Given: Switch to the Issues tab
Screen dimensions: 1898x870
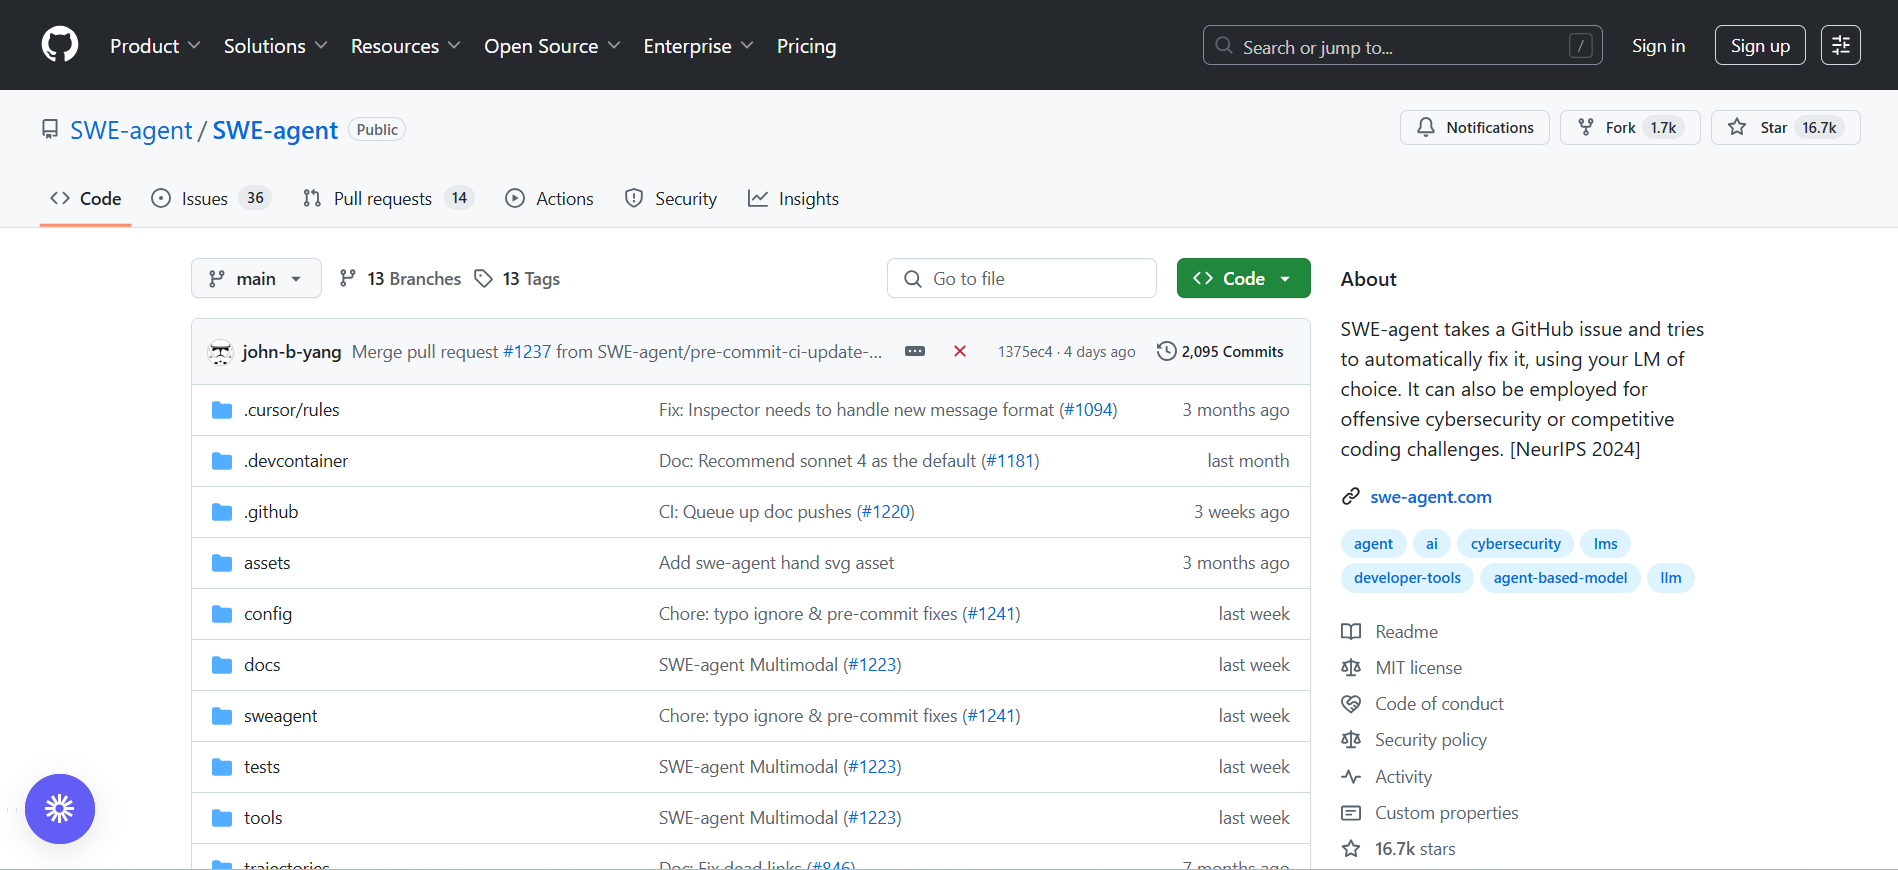Looking at the screenshot, I should pos(210,198).
